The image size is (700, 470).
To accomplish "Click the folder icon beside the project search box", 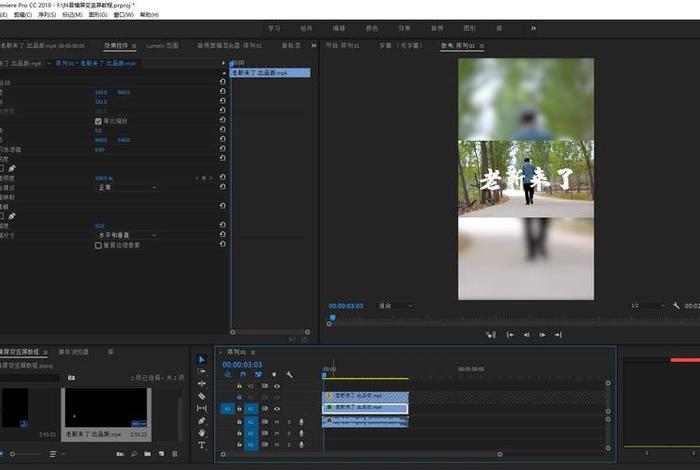I will 71,378.
